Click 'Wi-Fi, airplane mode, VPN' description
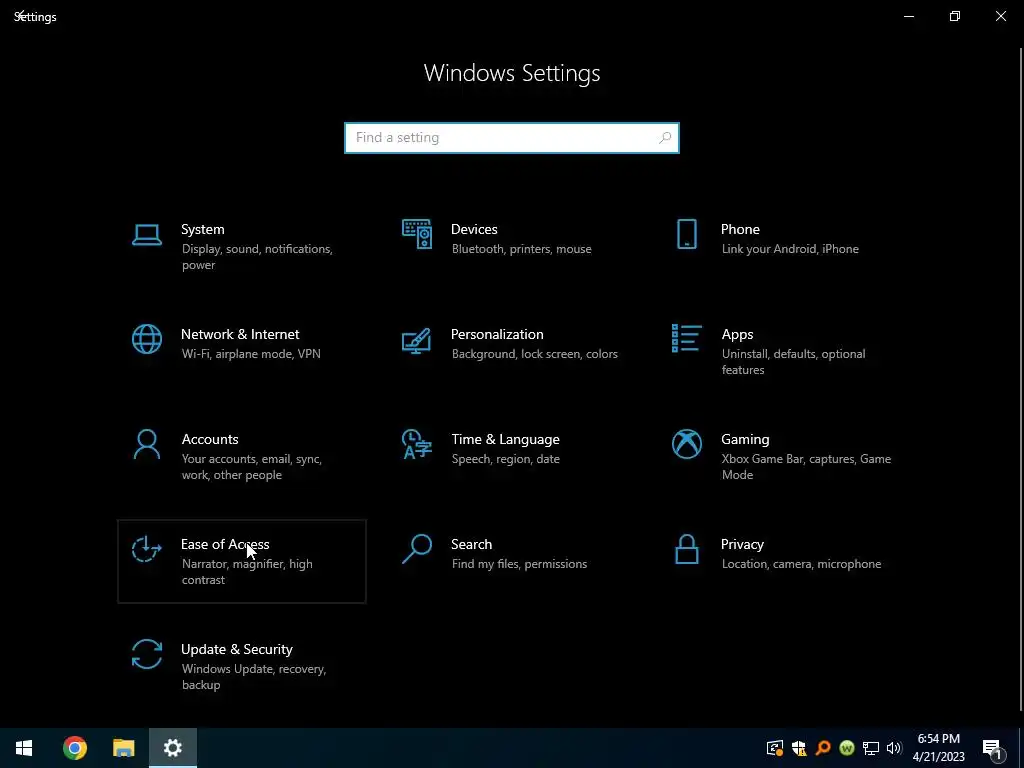 tap(251, 354)
